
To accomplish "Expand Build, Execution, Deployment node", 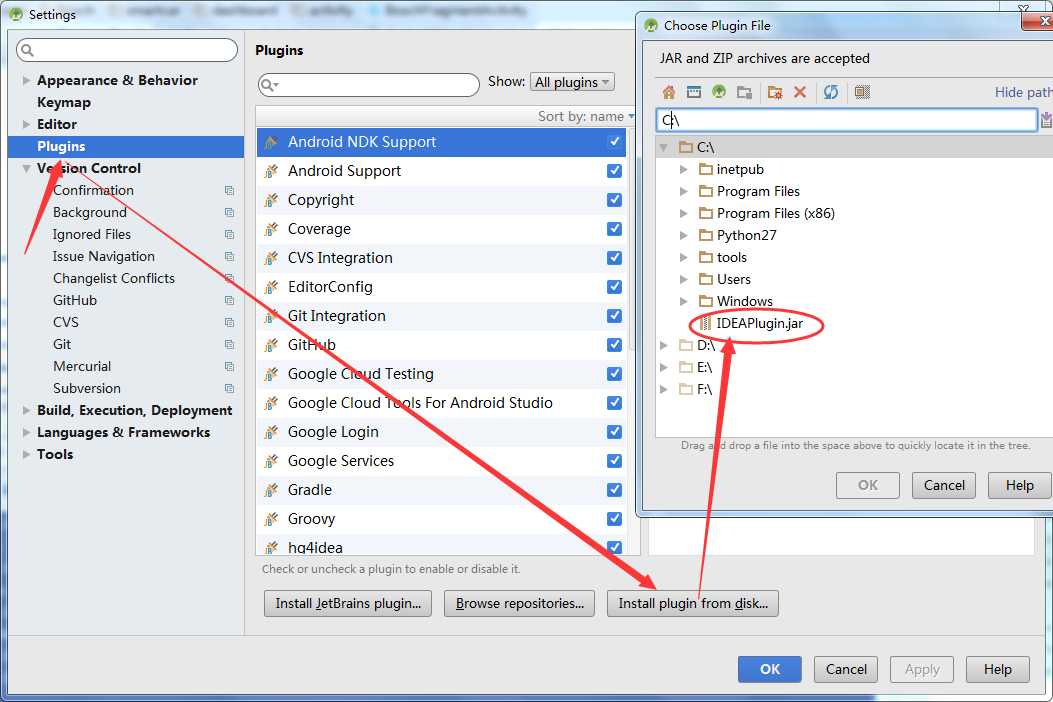I will click(26, 410).
